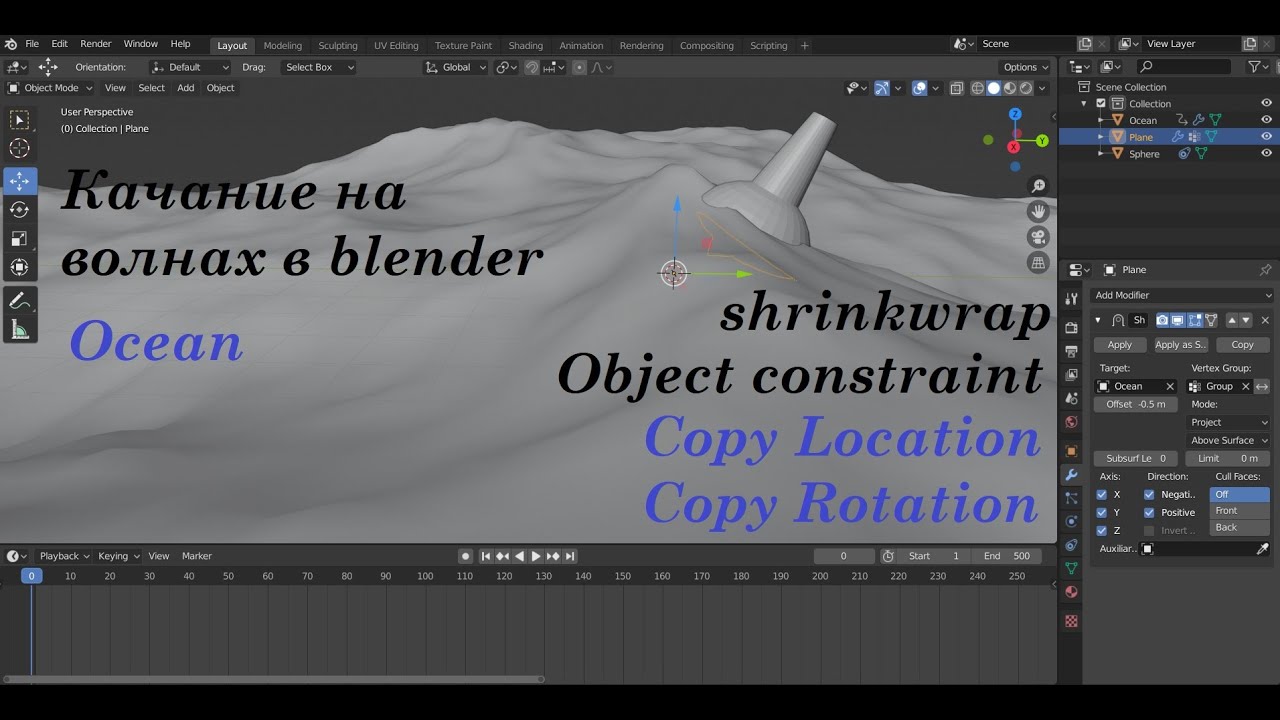Select the Transform tool

point(19,267)
